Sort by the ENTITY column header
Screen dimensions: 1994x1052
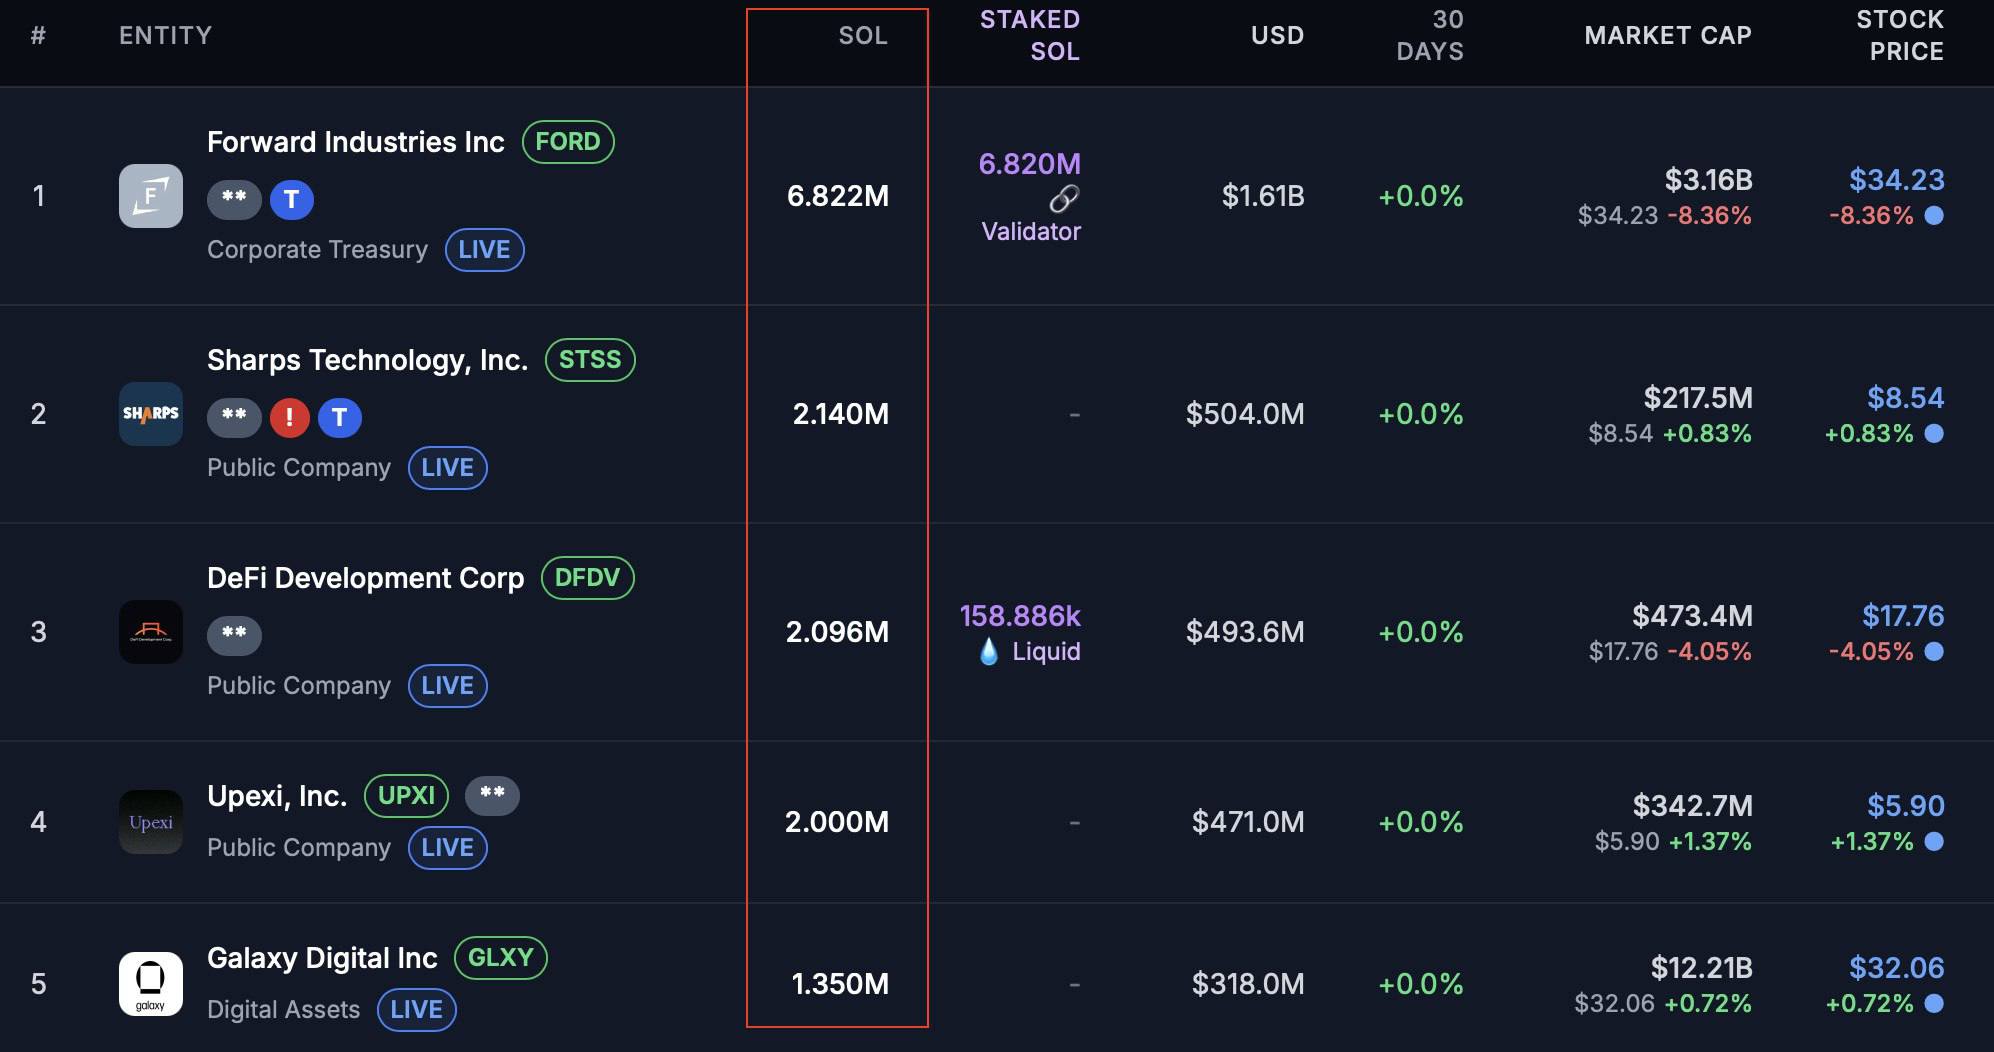(165, 36)
